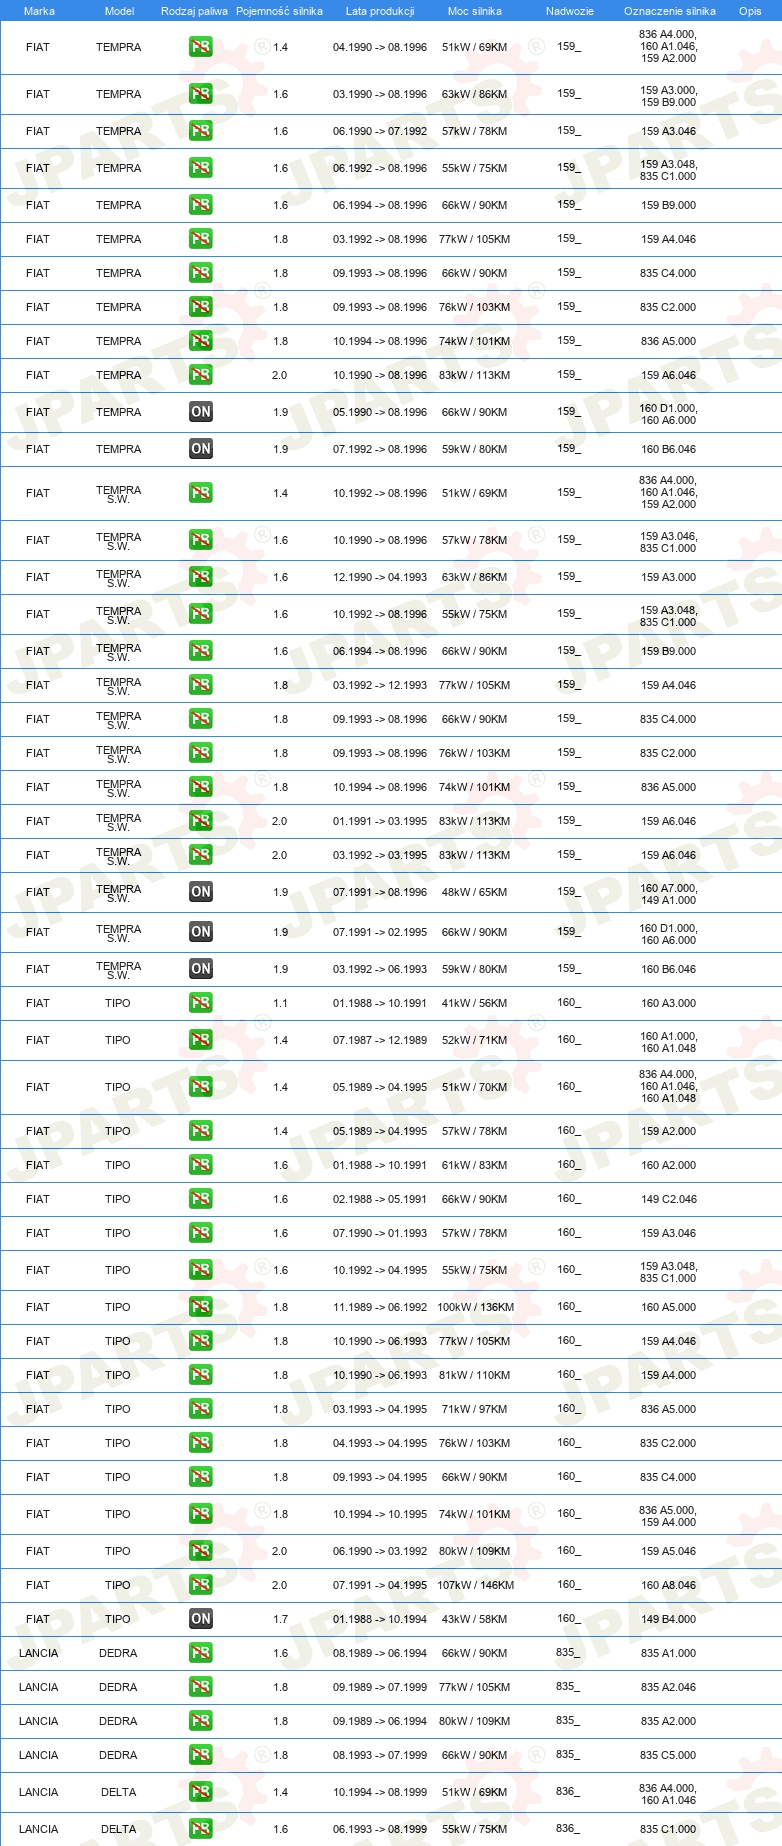
Task: Click the petrol icon in the Lancia Dedra 1.6 row
Action: (x=201, y=1653)
